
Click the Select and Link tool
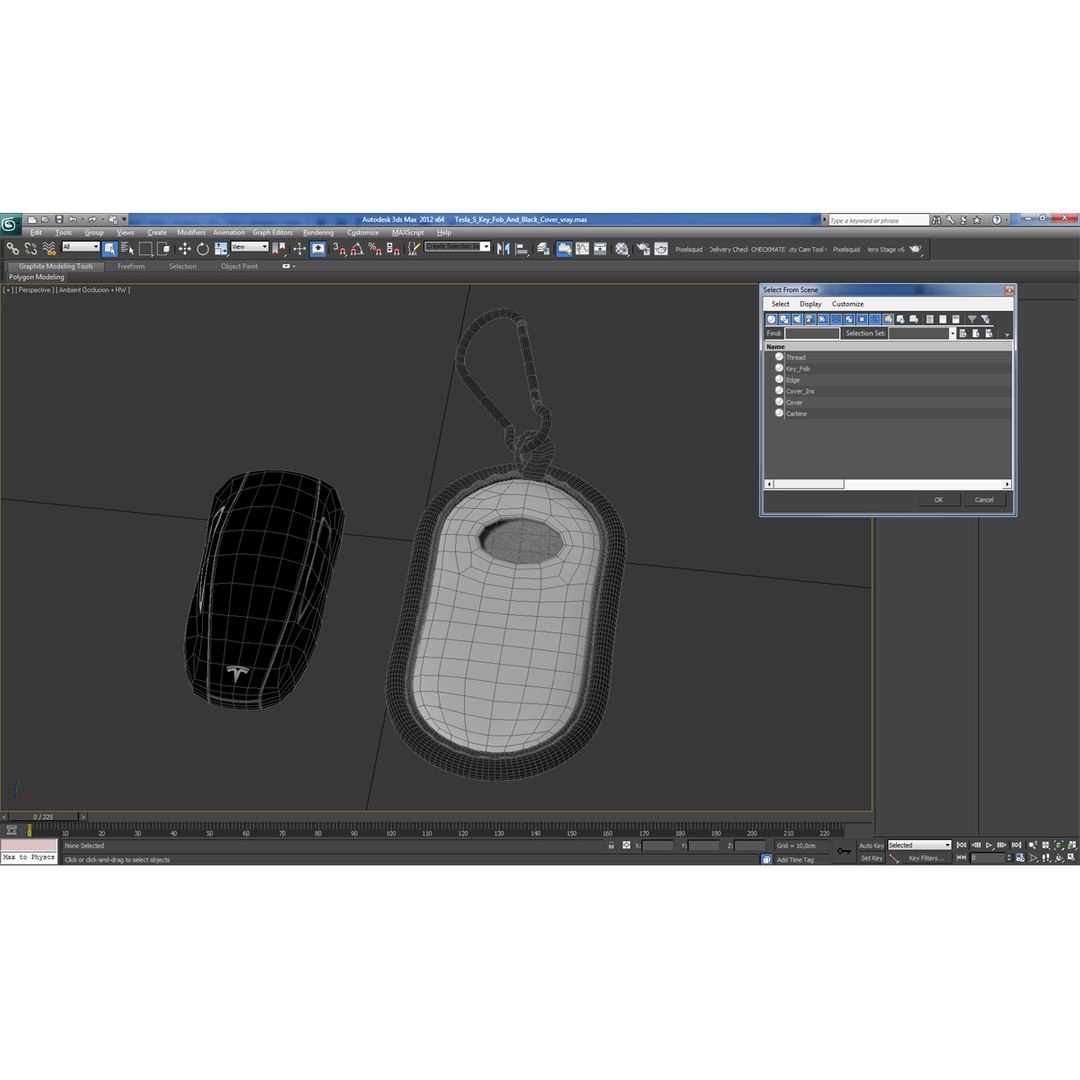(12, 249)
